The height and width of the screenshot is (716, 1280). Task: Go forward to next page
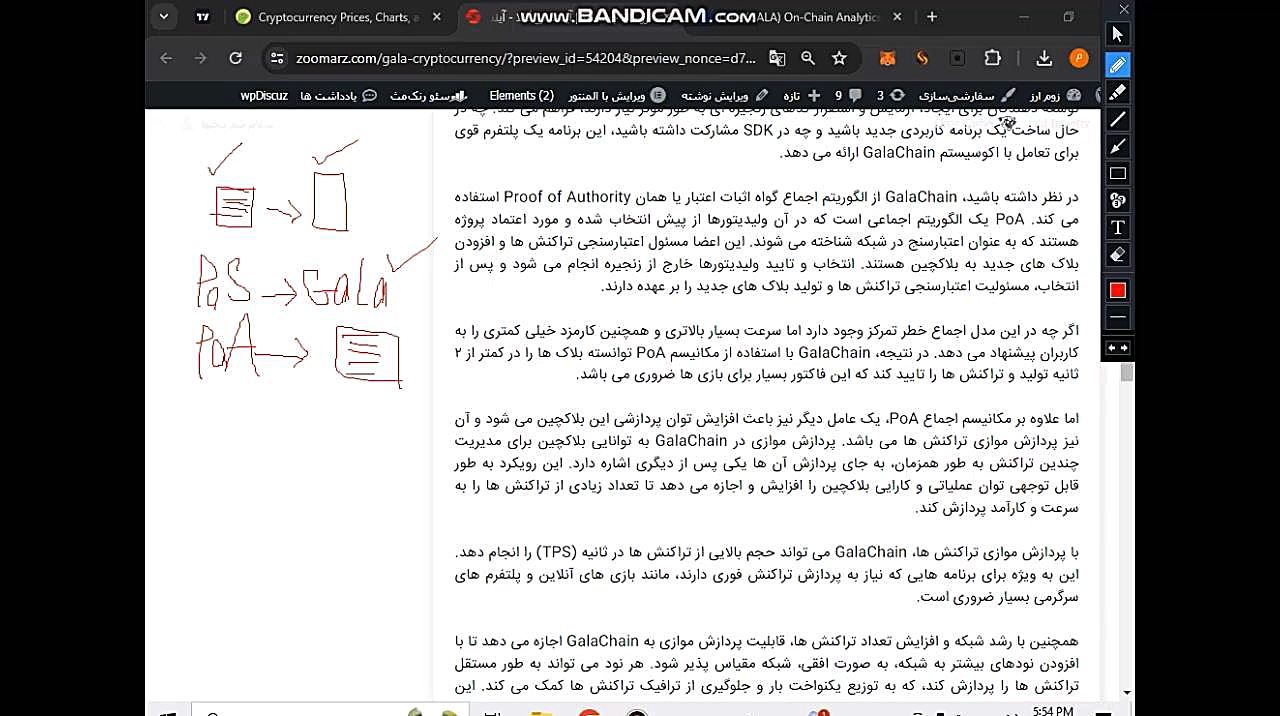pos(201,58)
